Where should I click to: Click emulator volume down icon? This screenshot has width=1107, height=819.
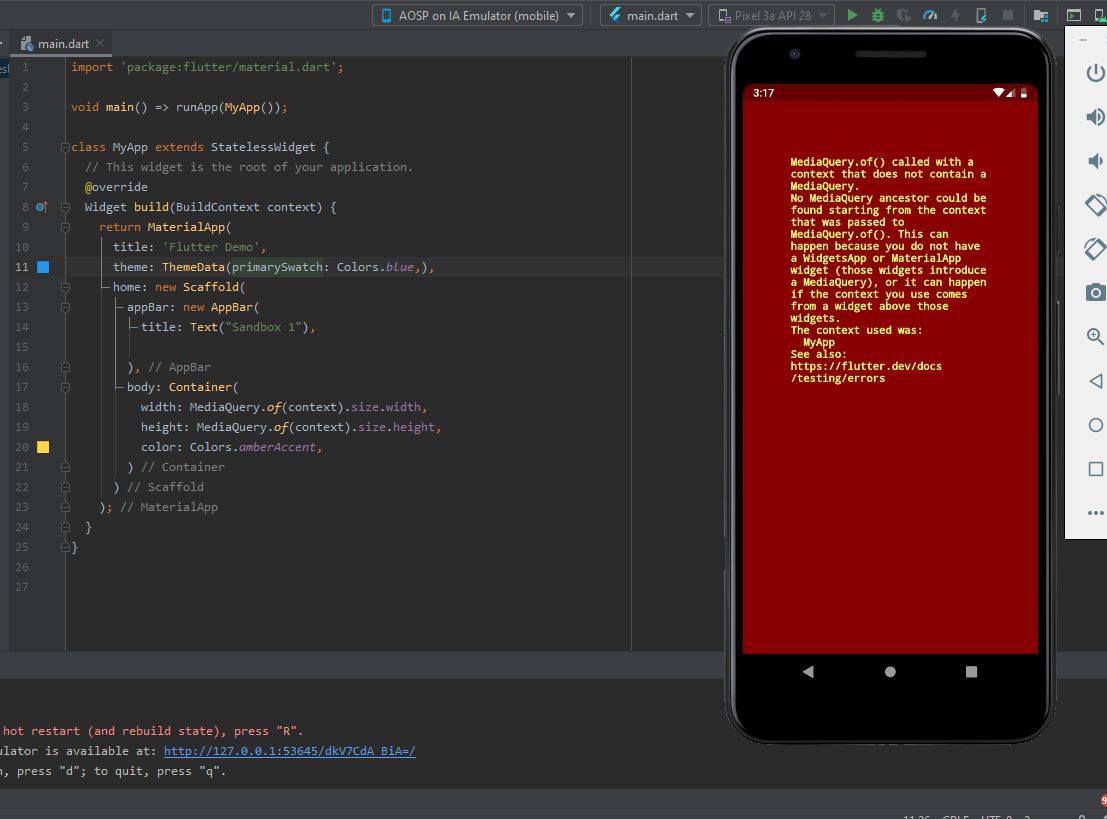[1095, 161]
